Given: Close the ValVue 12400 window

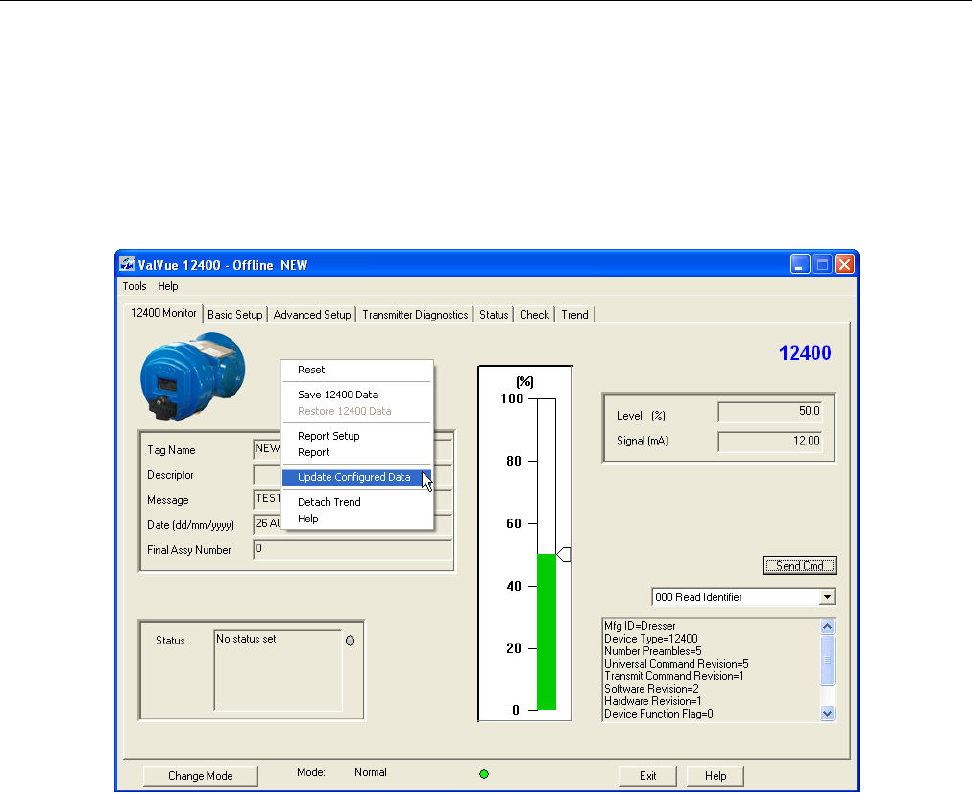Looking at the screenshot, I should coord(844,265).
